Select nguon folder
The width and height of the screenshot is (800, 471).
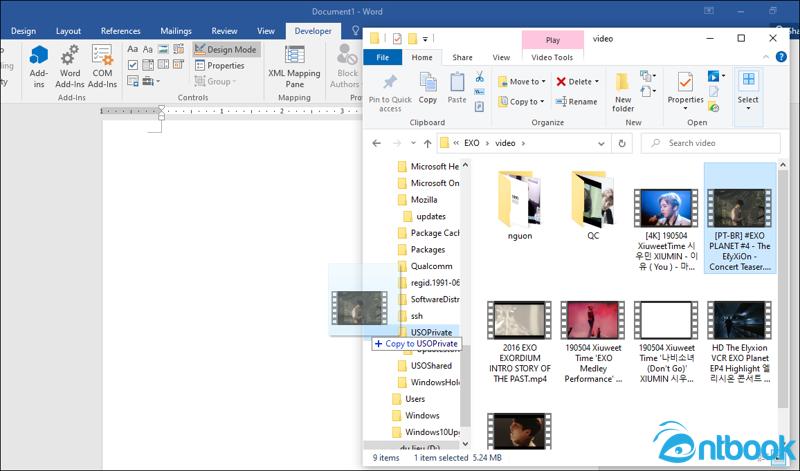(520, 205)
